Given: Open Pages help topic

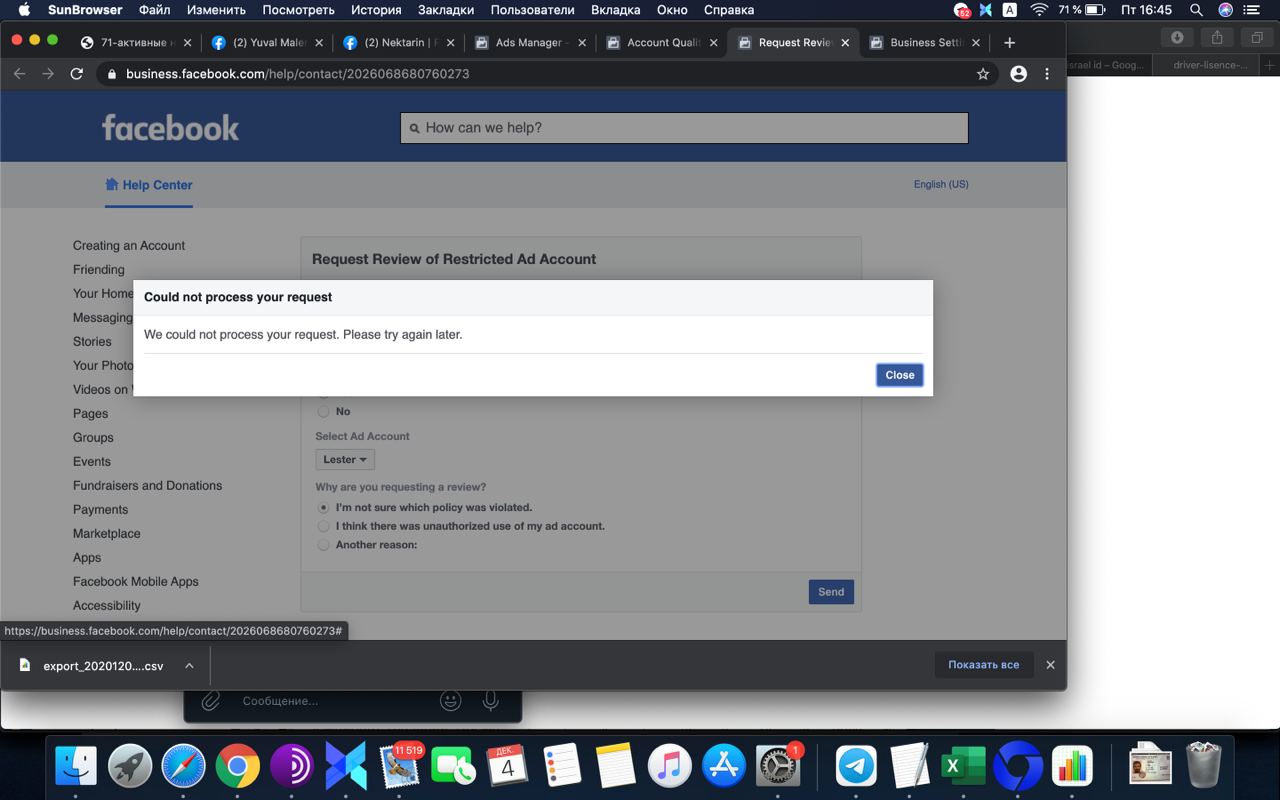Looking at the screenshot, I should click(90, 413).
